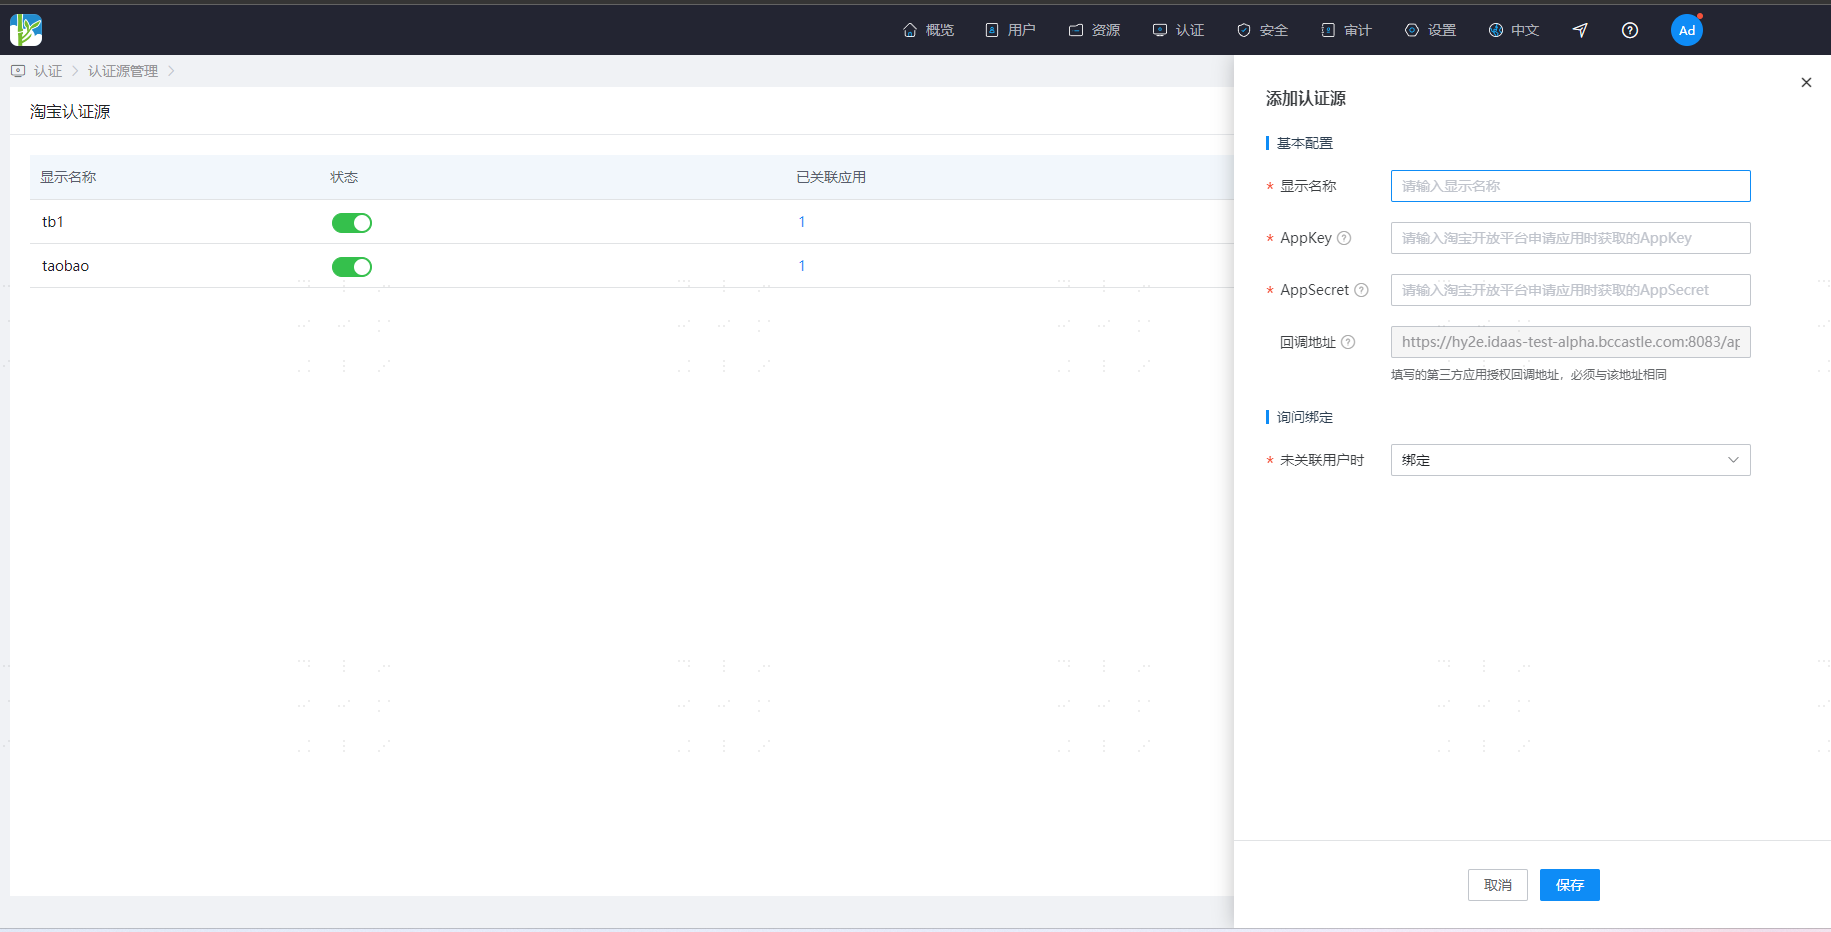Close the 添加认证源 panel

1806,82
